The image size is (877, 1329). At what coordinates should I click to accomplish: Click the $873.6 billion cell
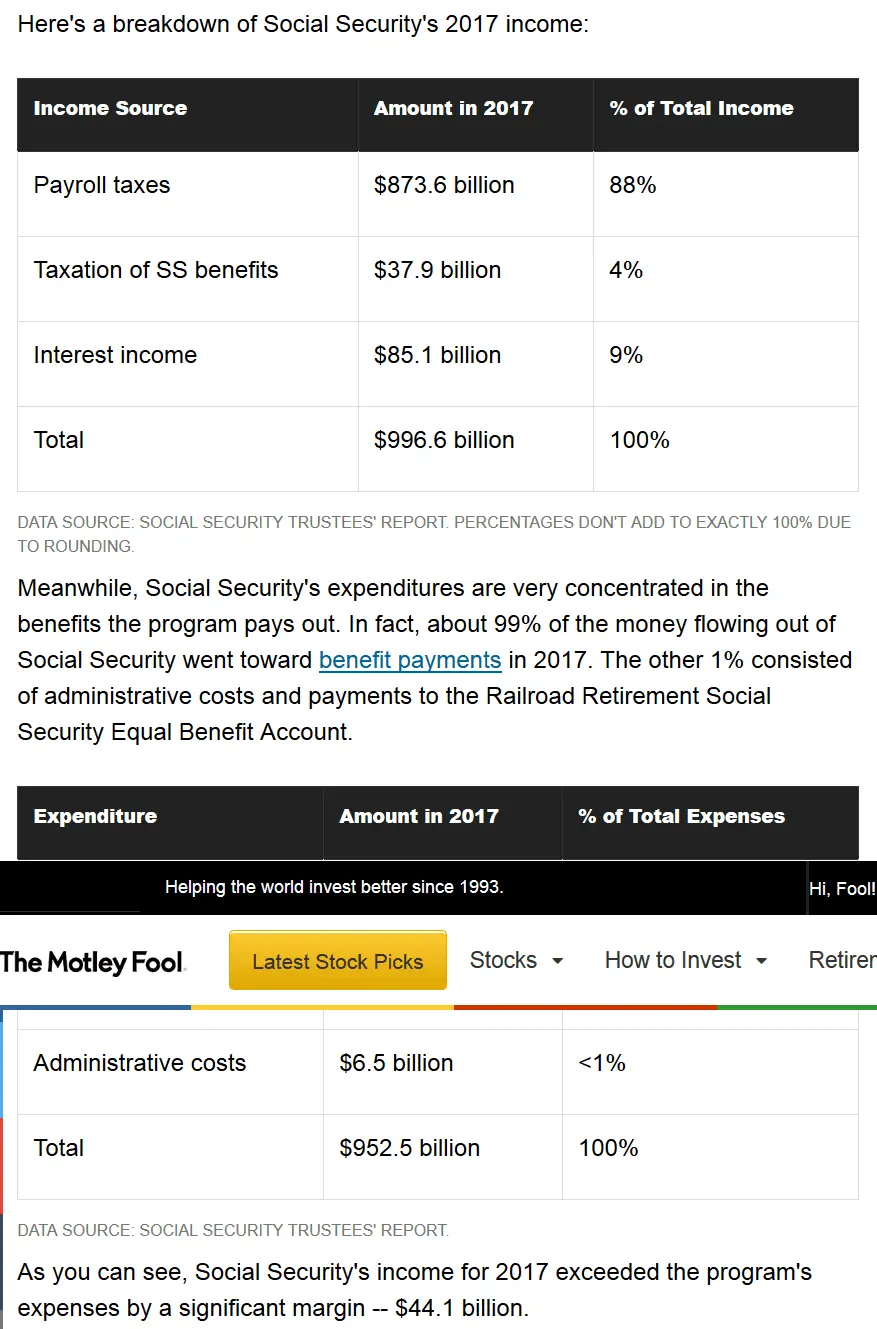pos(444,185)
